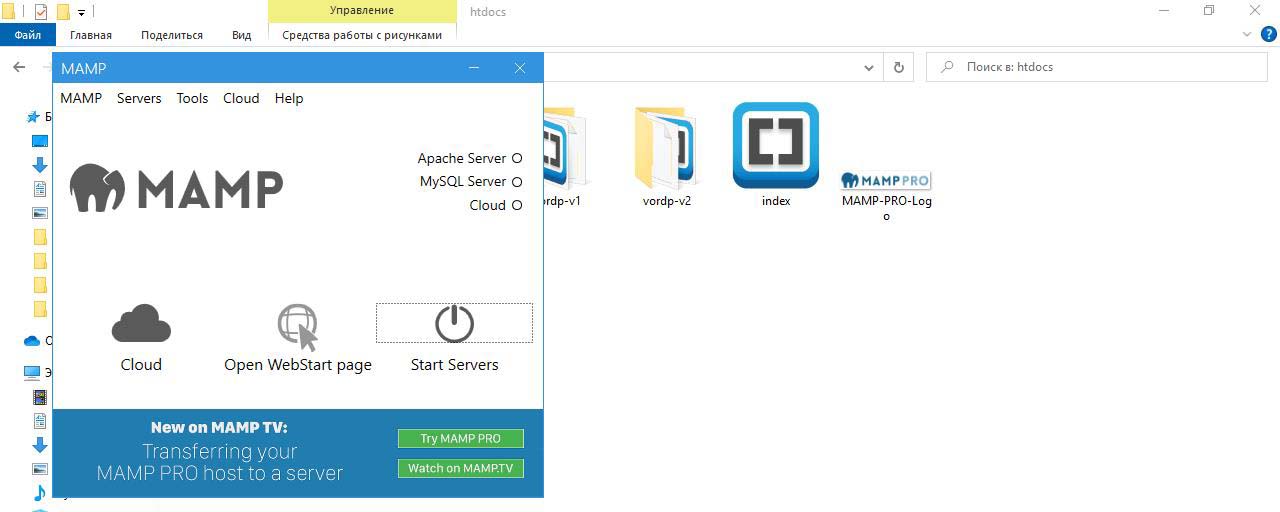Expand the Explorer ribbon chevron
The width and height of the screenshot is (1280, 512).
(x=1247, y=34)
